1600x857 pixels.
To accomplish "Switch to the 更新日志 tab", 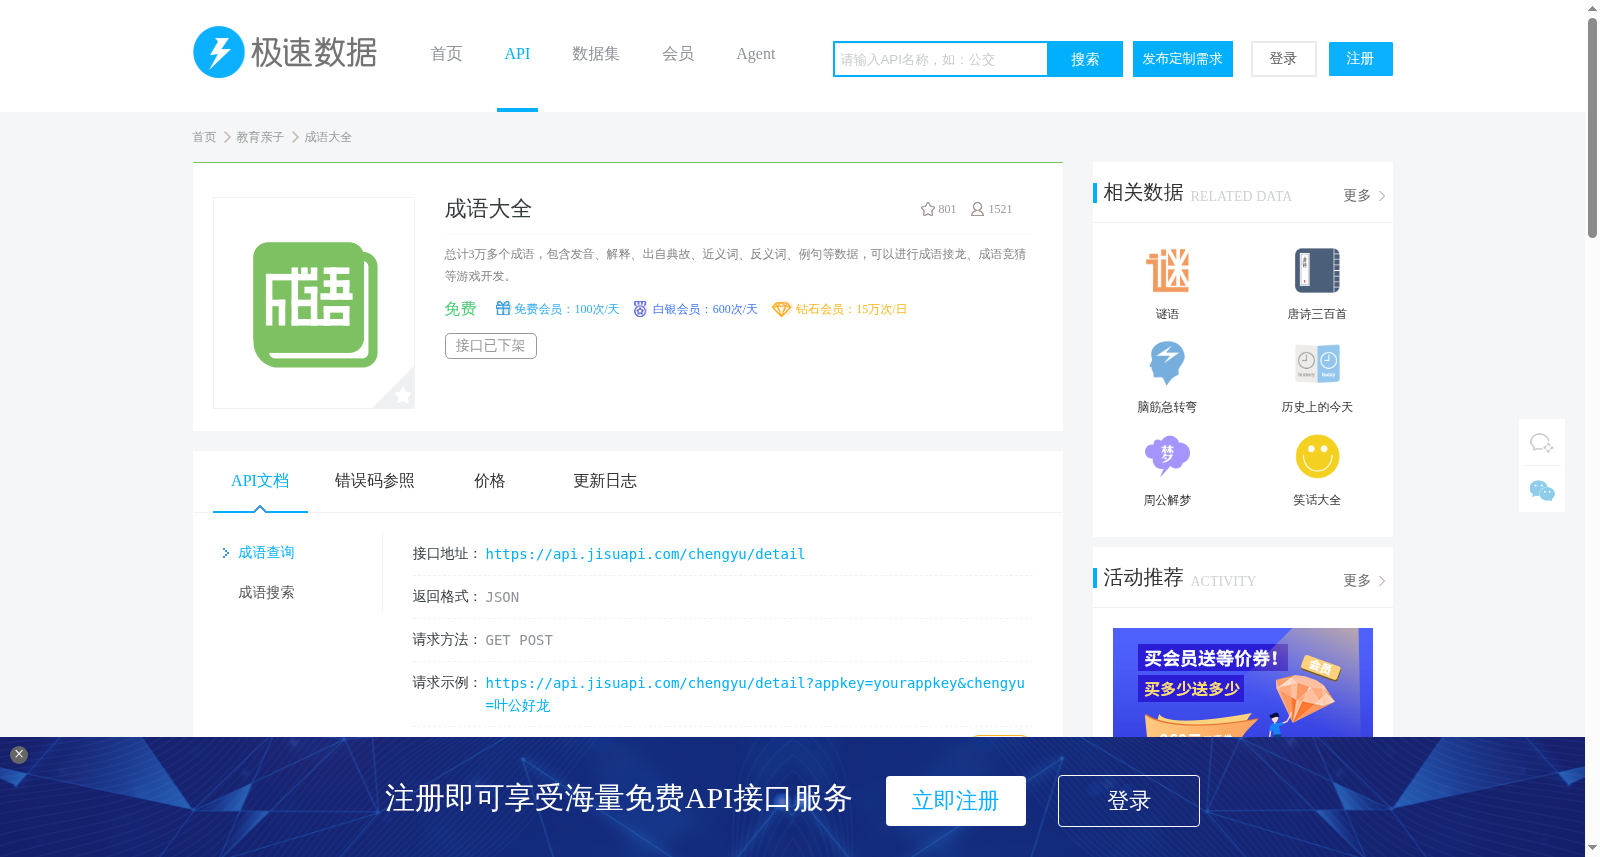I will pyautogui.click(x=605, y=481).
